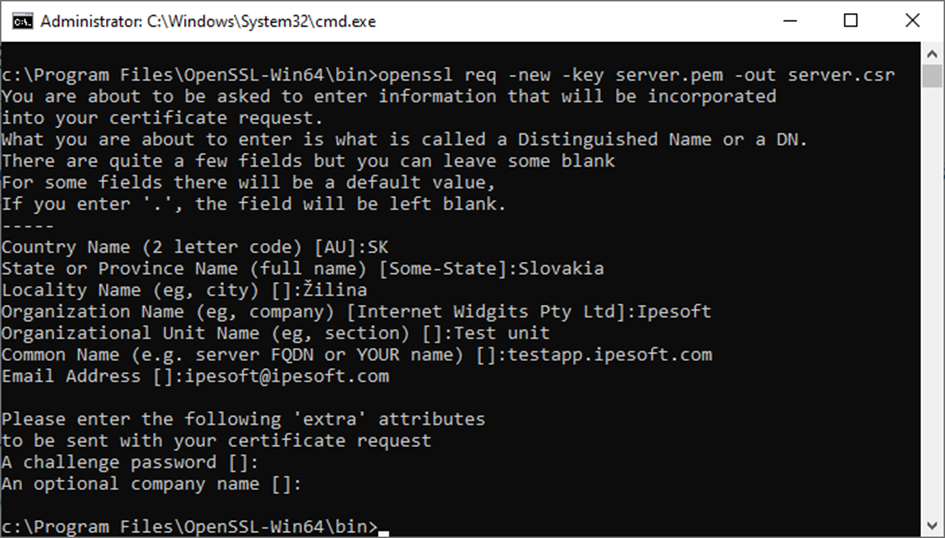This screenshot has height=538, width=945.
Task: Click the empty scrollbar track below thumb
Action: pyautogui.click(x=932, y=301)
